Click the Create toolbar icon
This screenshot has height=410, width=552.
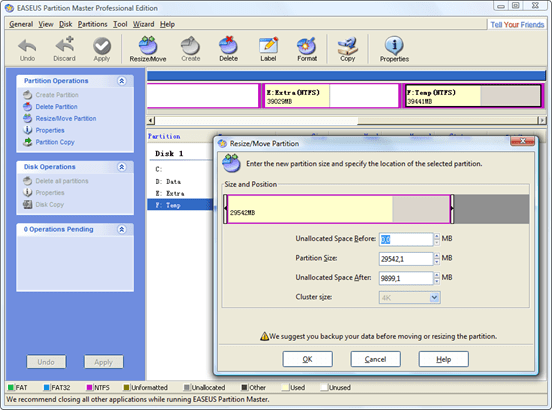click(x=190, y=46)
